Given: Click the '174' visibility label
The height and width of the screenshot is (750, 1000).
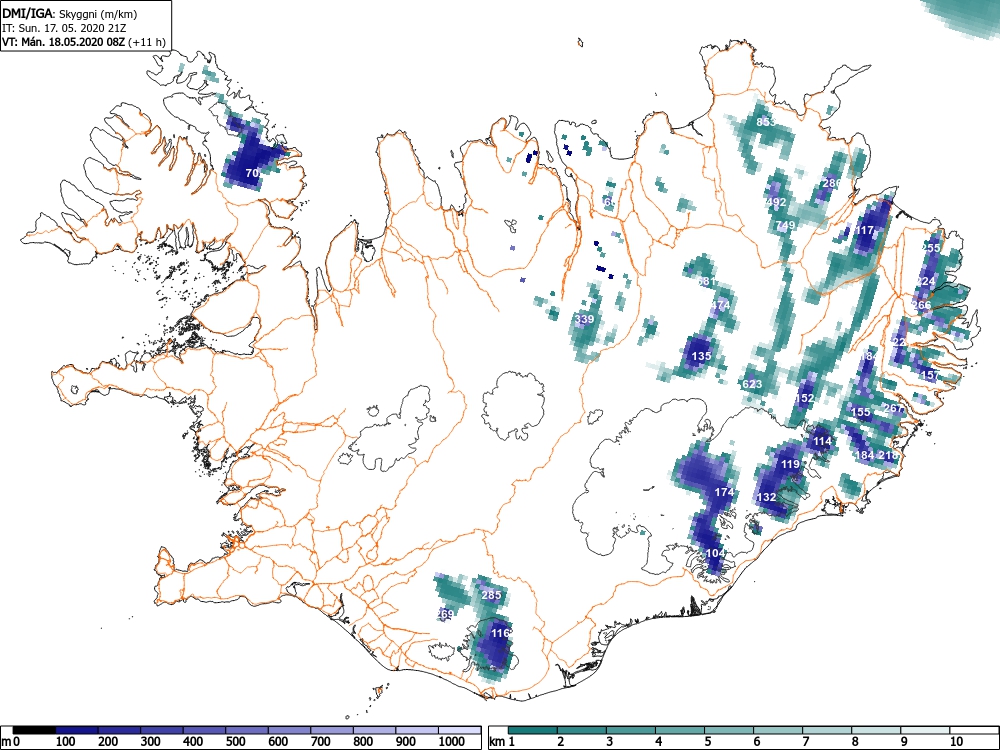Looking at the screenshot, I should [x=724, y=492].
